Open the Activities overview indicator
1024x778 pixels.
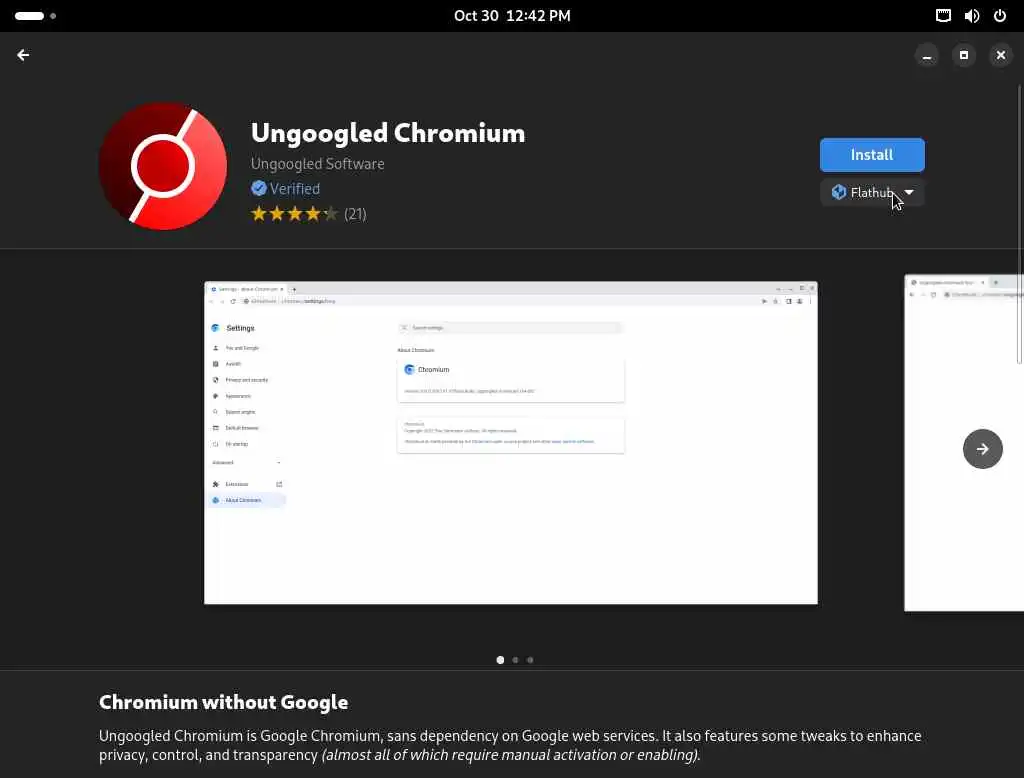tap(35, 16)
